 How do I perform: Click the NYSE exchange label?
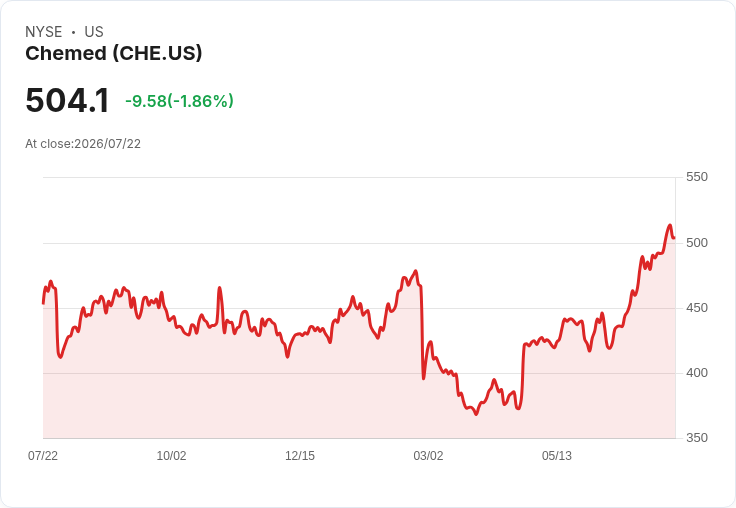[44, 32]
